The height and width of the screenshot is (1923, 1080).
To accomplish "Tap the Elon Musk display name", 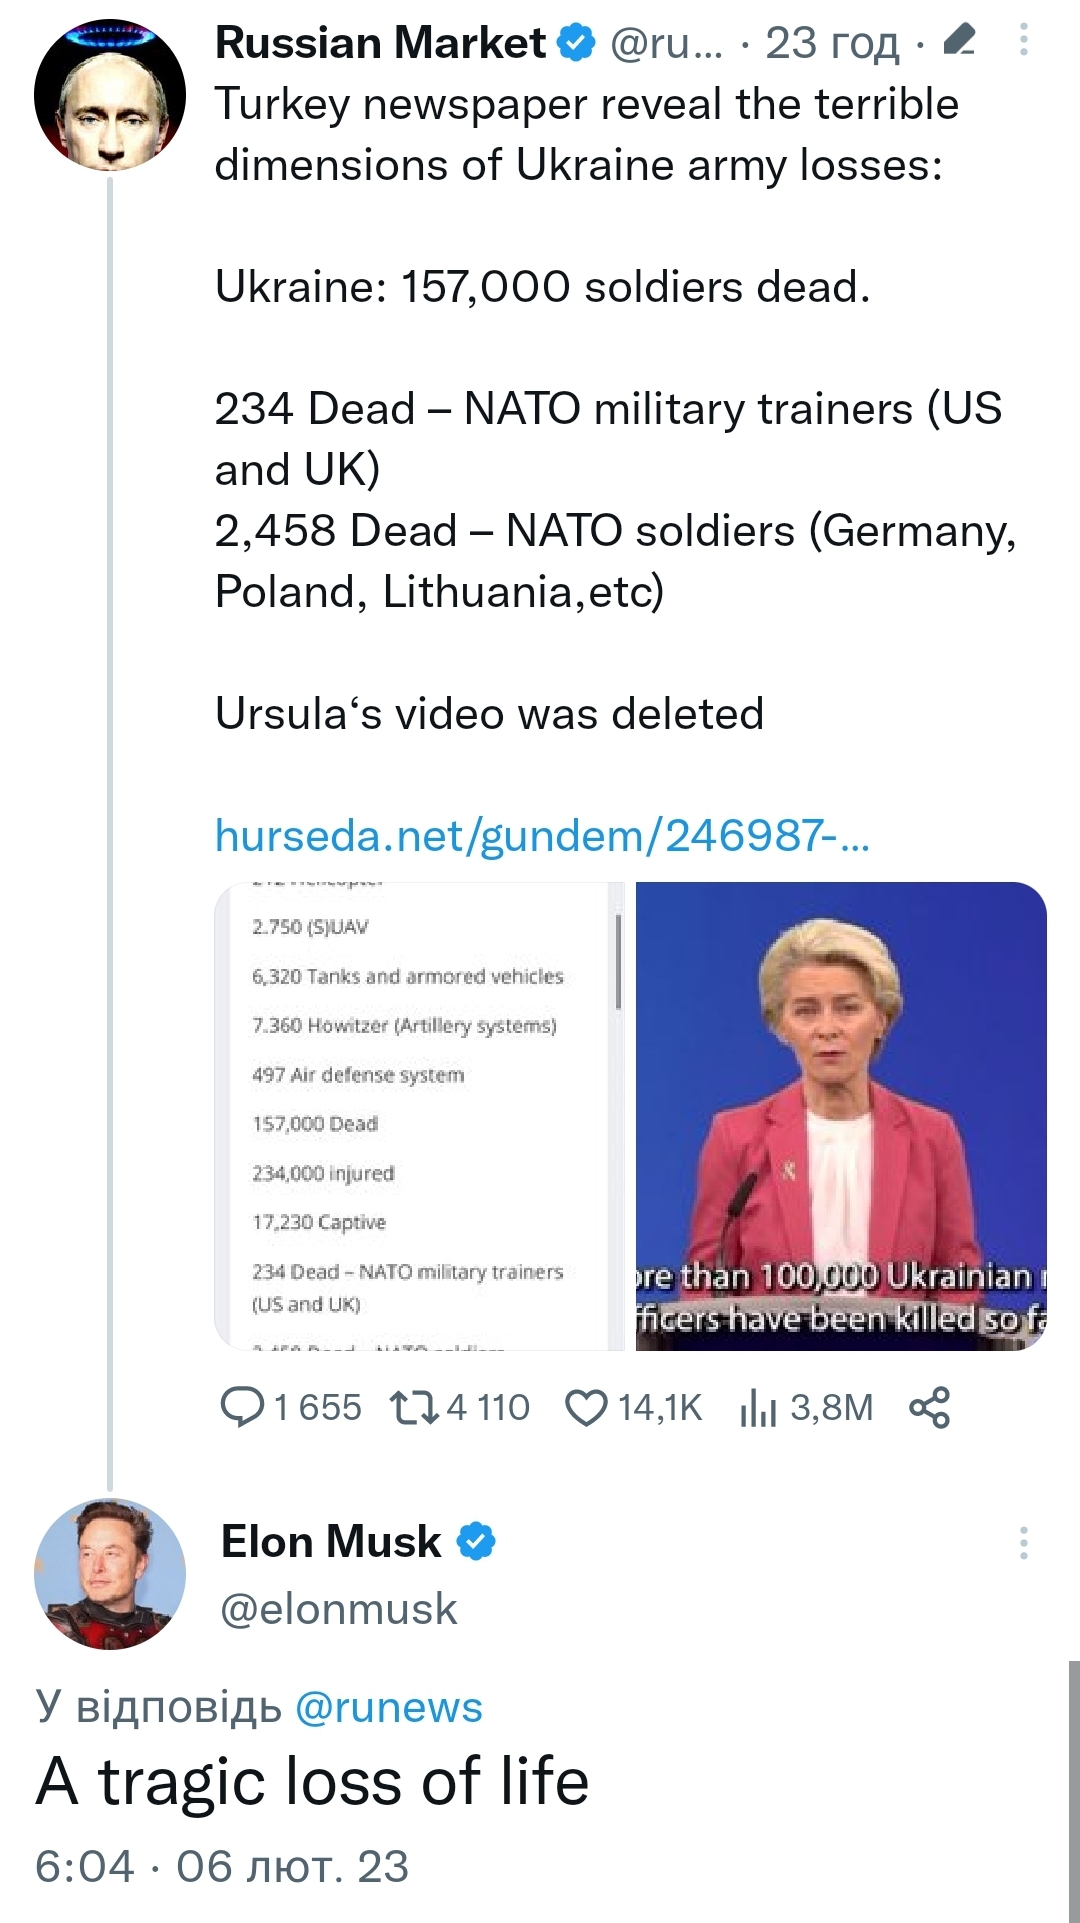I will pos(331,1541).
